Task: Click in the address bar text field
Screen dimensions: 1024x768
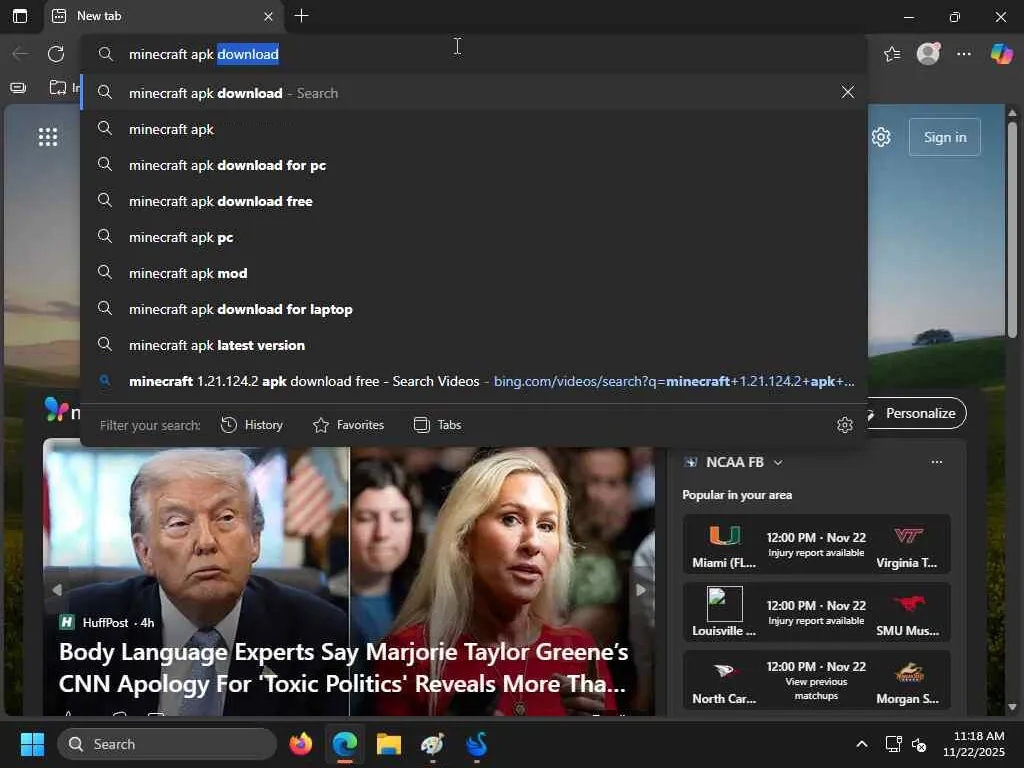Action: (474, 54)
